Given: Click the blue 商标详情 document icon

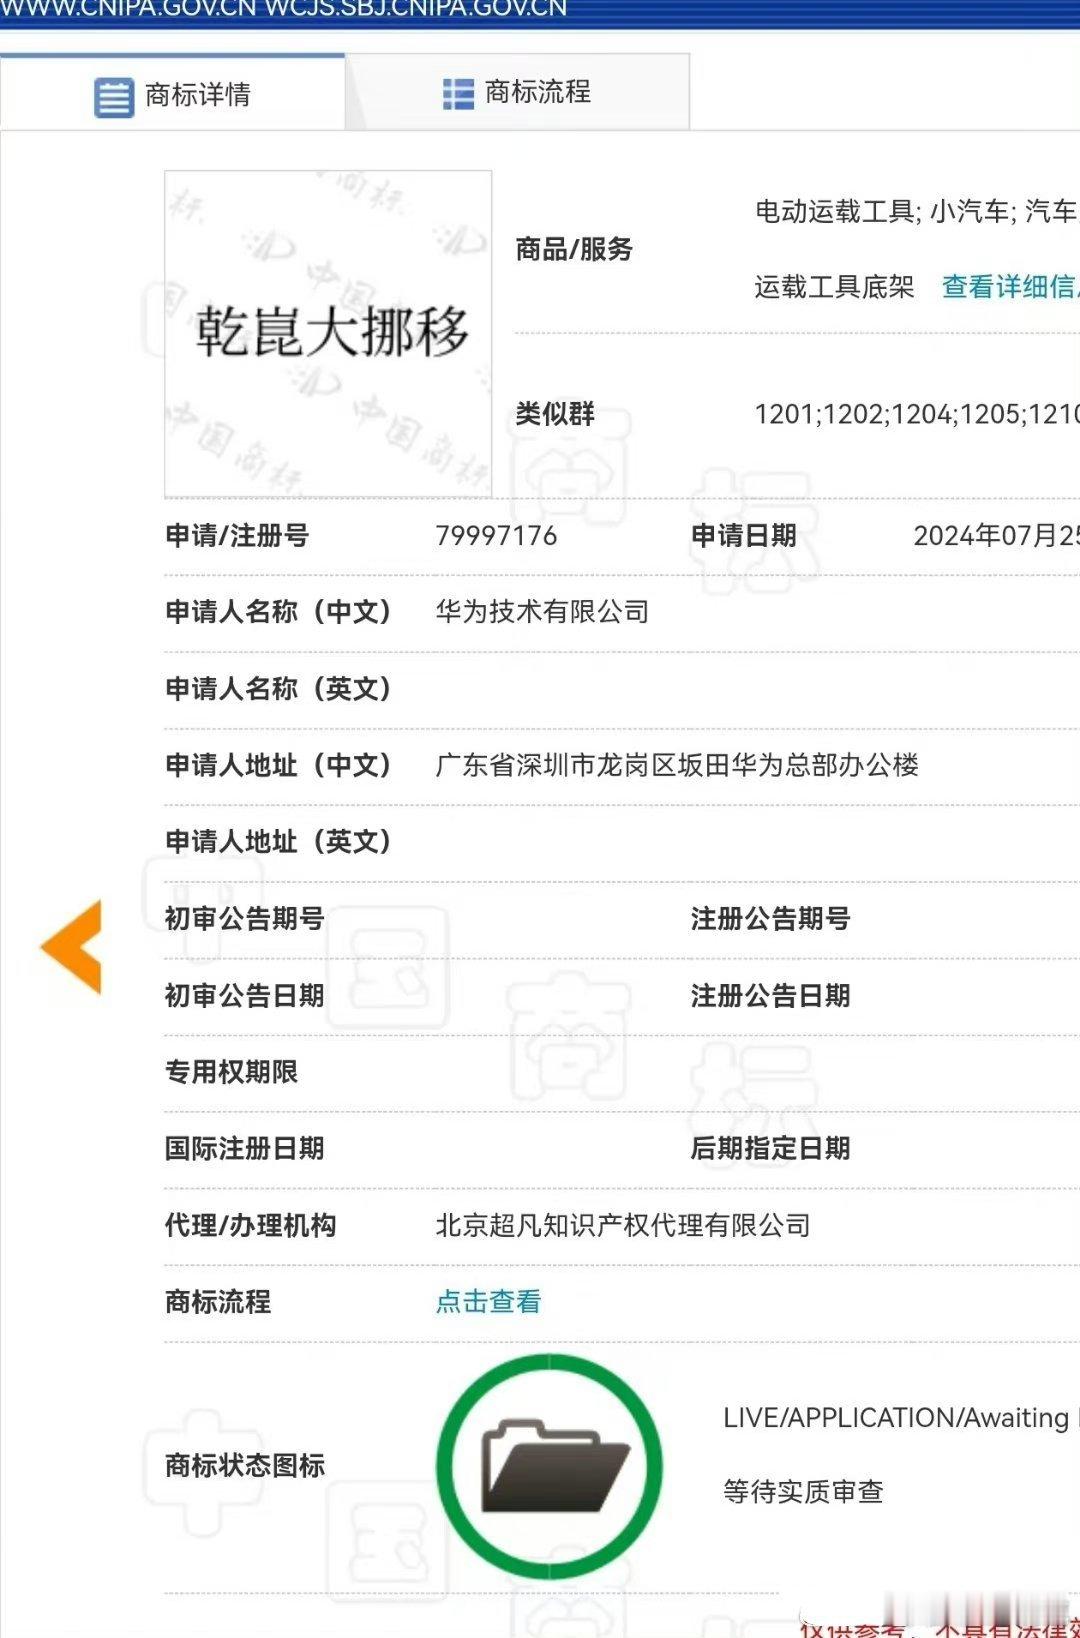Looking at the screenshot, I should (x=114, y=98).
